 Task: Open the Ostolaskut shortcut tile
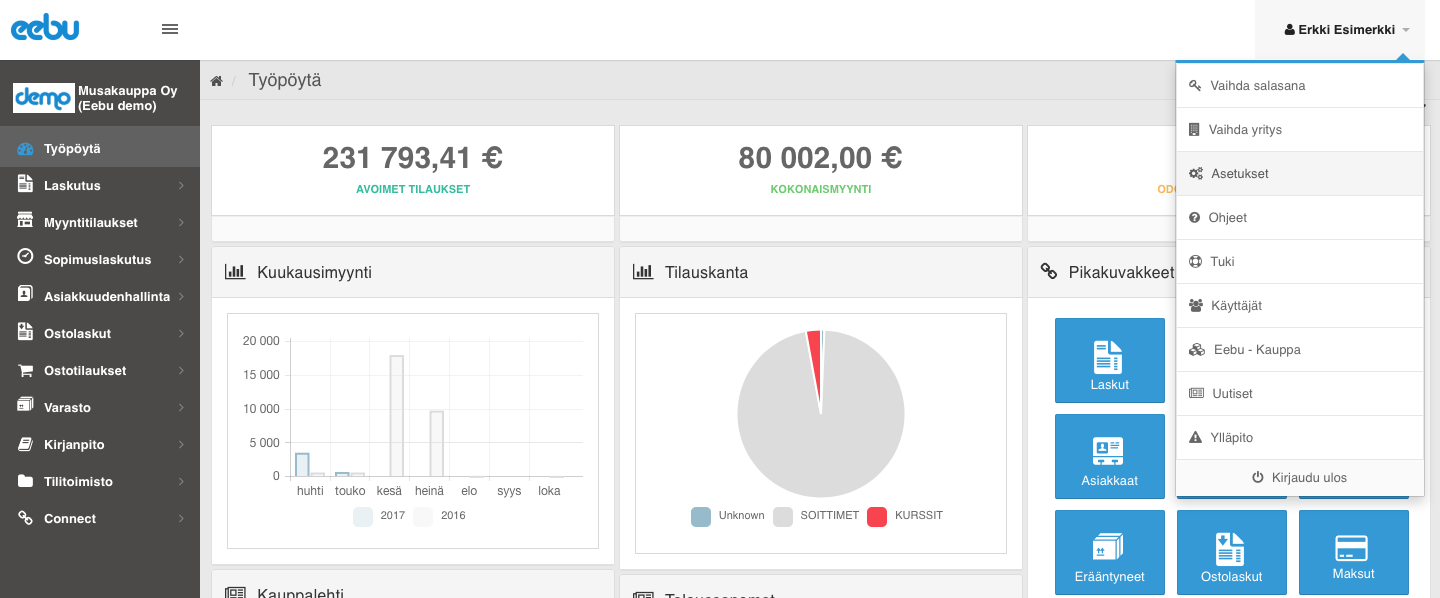[x=1231, y=552]
